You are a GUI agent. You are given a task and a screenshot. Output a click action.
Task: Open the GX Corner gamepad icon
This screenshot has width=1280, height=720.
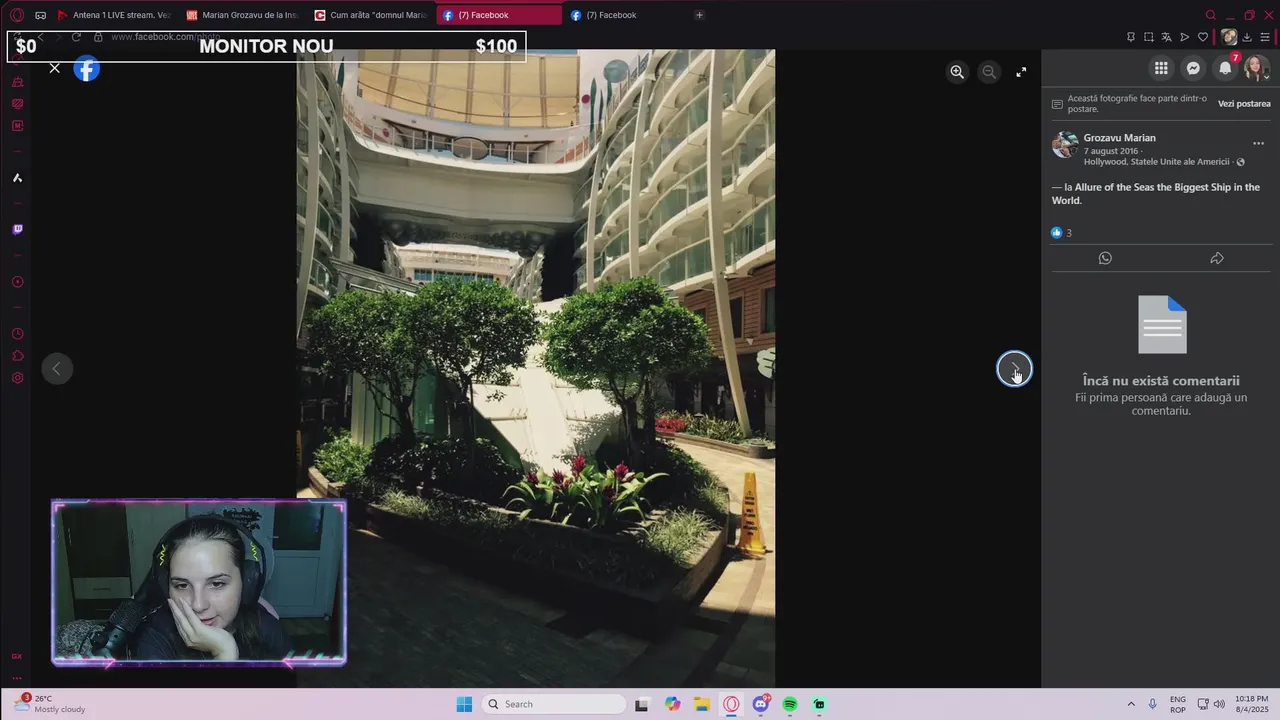click(x=40, y=15)
